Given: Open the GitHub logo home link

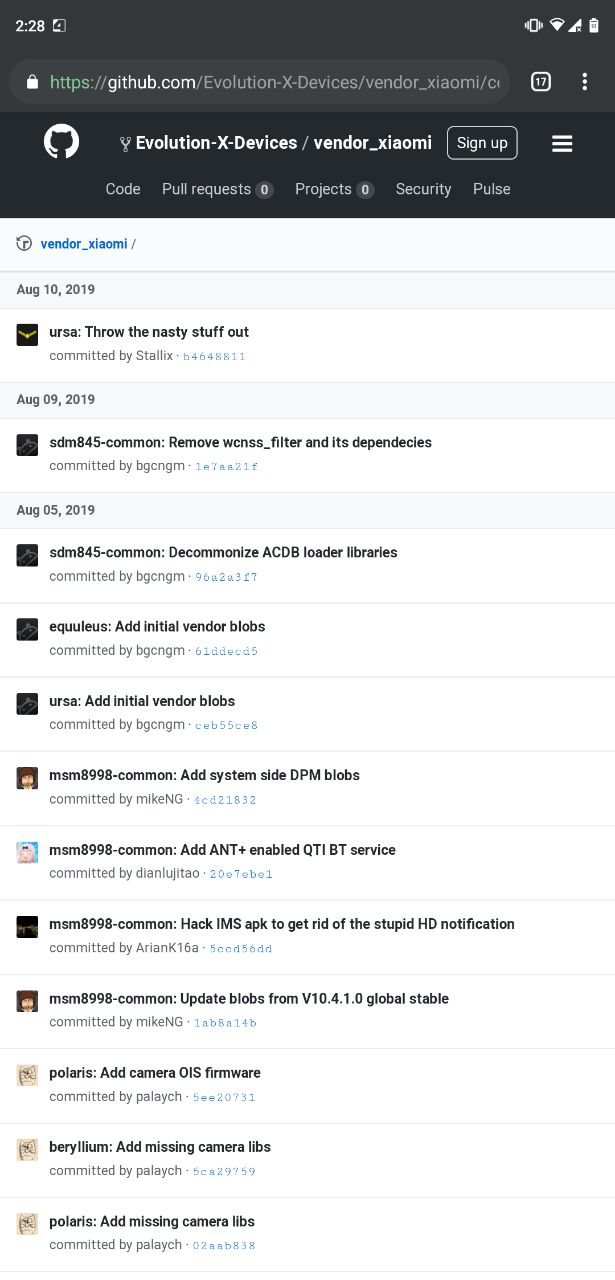Looking at the screenshot, I should coord(61,142).
